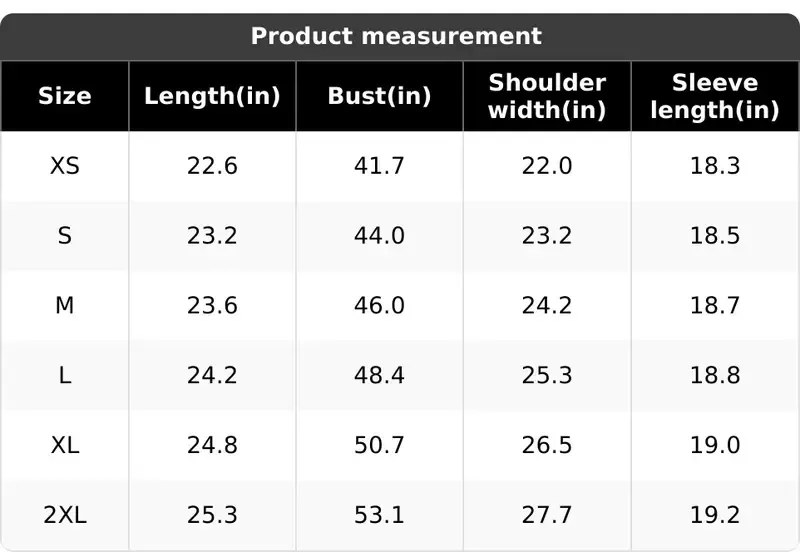Viewport: 800px width, 552px height.
Task: Click the 41.7 bust value for XS
Action: [379, 166]
